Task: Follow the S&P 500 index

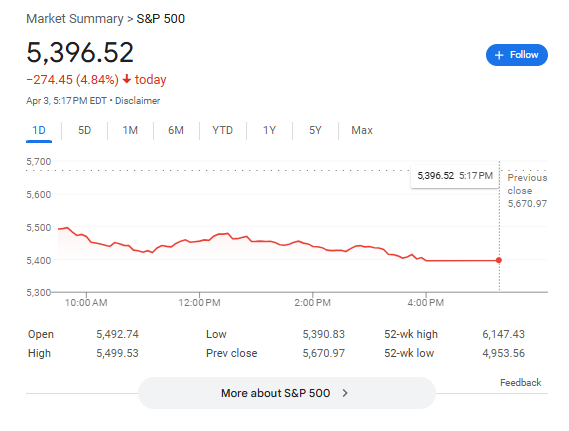Action: pos(517,55)
